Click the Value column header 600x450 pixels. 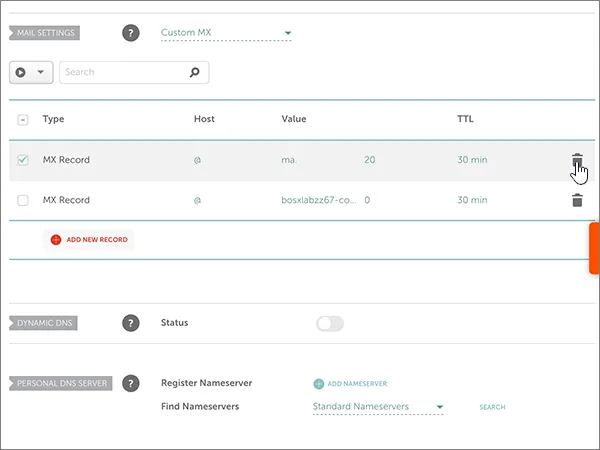pos(293,119)
